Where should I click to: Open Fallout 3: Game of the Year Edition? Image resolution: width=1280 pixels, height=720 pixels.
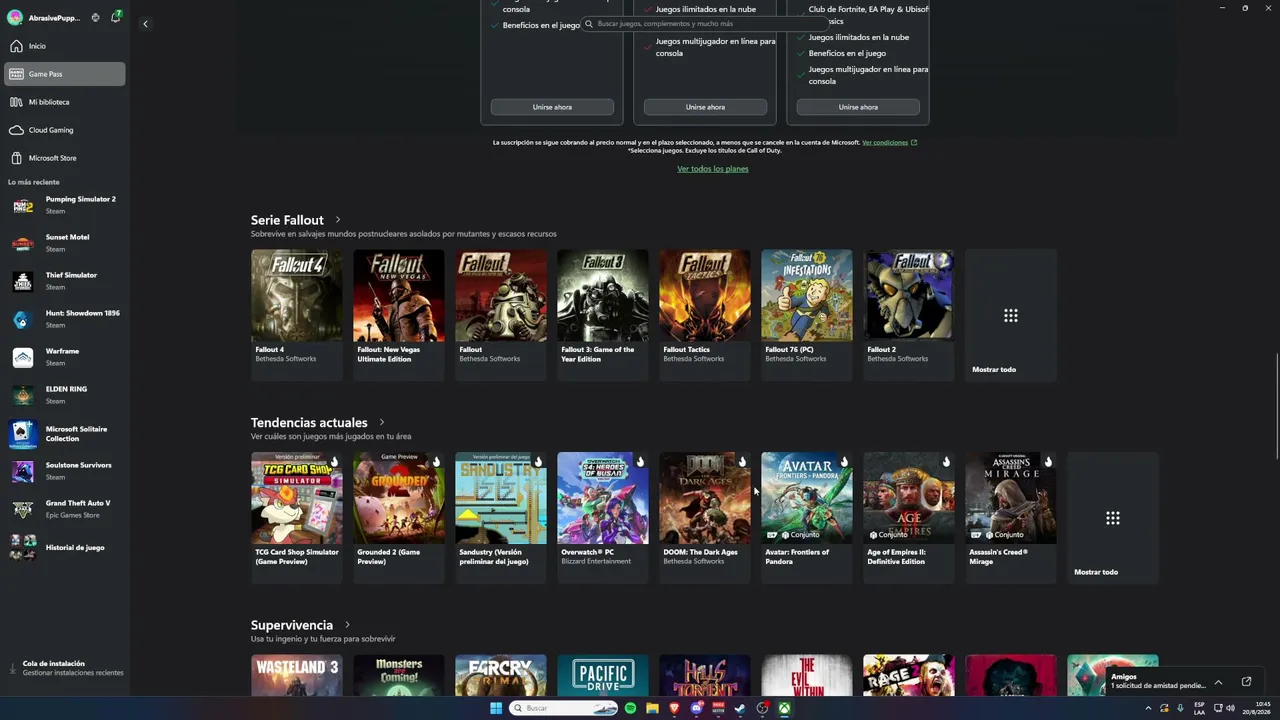click(x=603, y=315)
